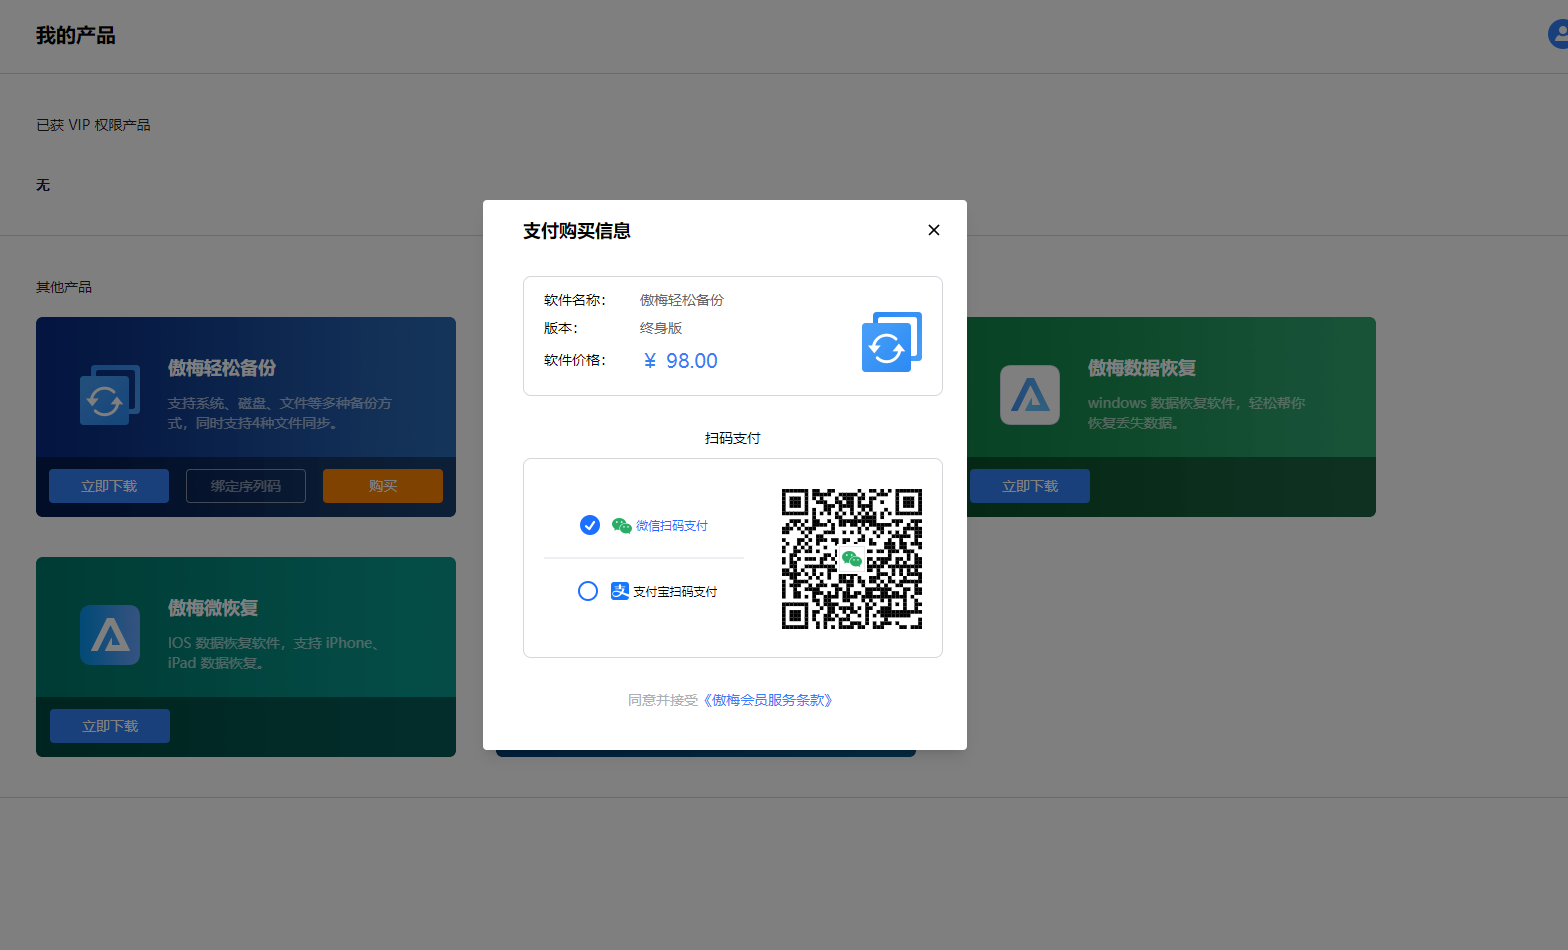Click the 傲梅轻松备份 card icon
The image size is (1568, 950).
pyautogui.click(x=110, y=395)
